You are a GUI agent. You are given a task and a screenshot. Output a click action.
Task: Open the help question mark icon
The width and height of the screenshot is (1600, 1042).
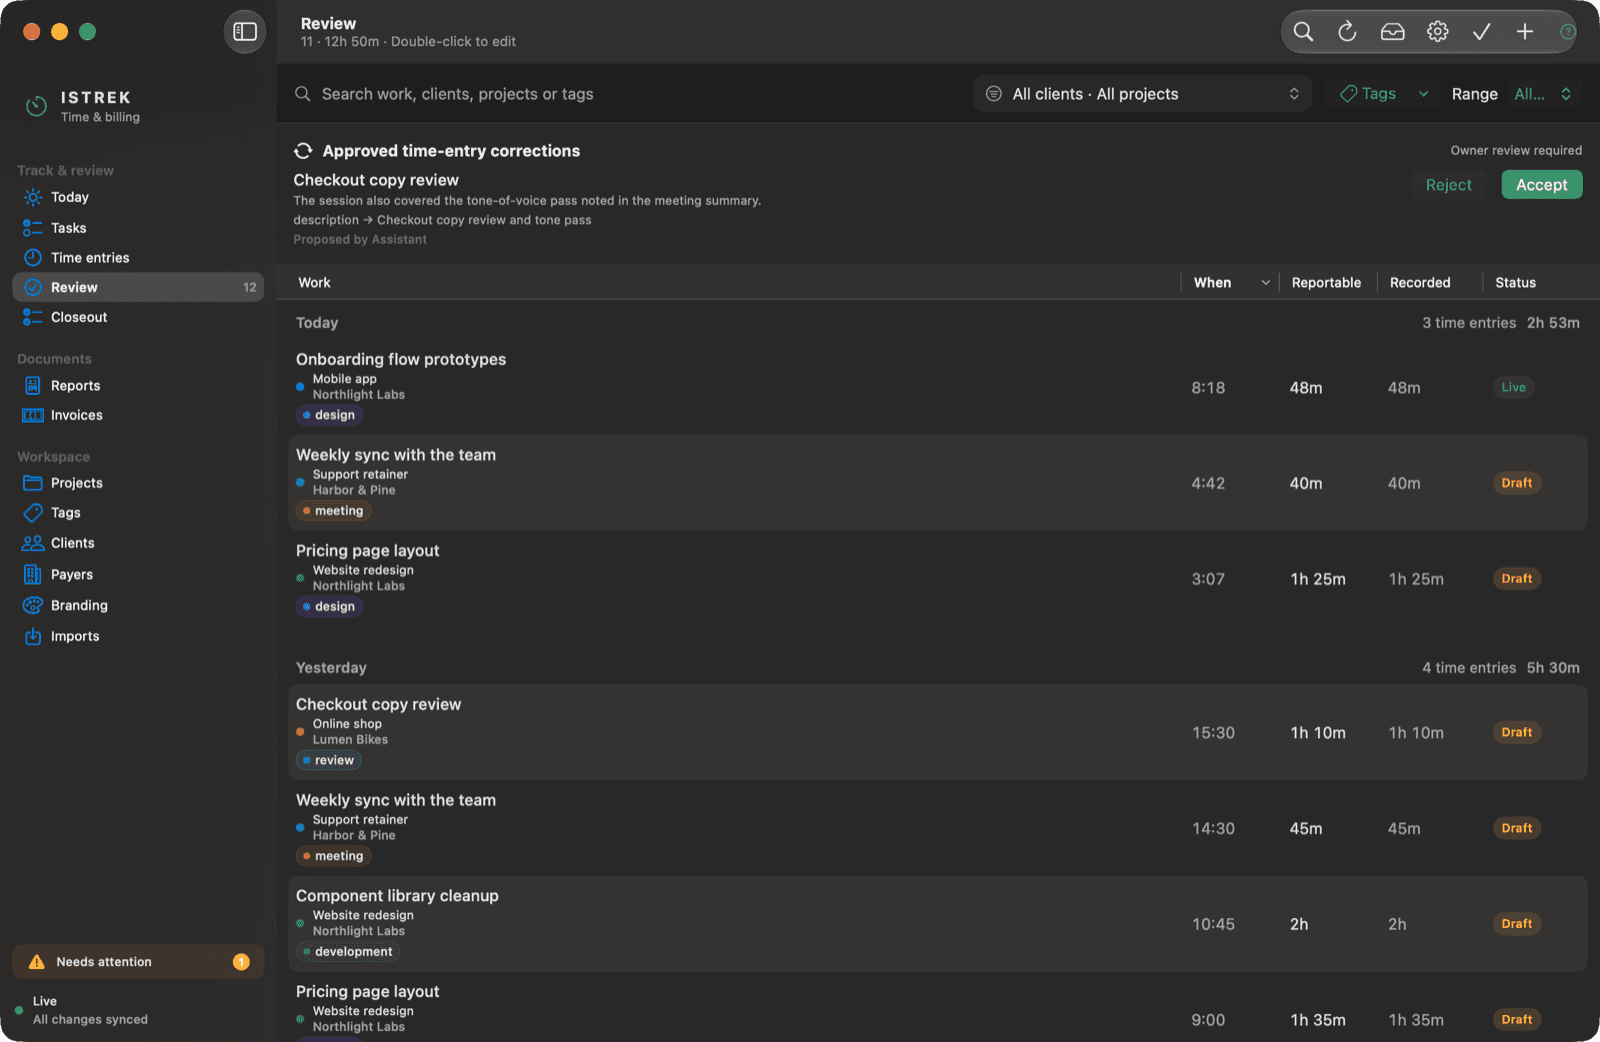tap(1567, 32)
